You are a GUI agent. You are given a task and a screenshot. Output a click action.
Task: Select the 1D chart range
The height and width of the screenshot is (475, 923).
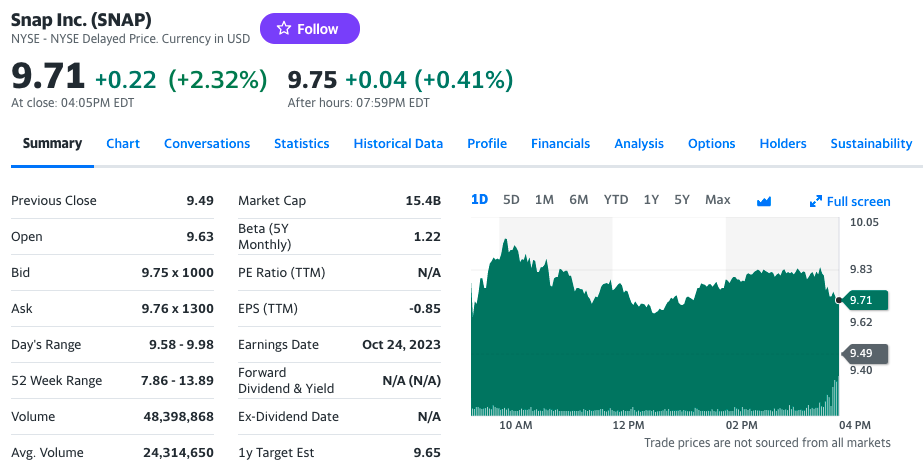[x=480, y=200]
